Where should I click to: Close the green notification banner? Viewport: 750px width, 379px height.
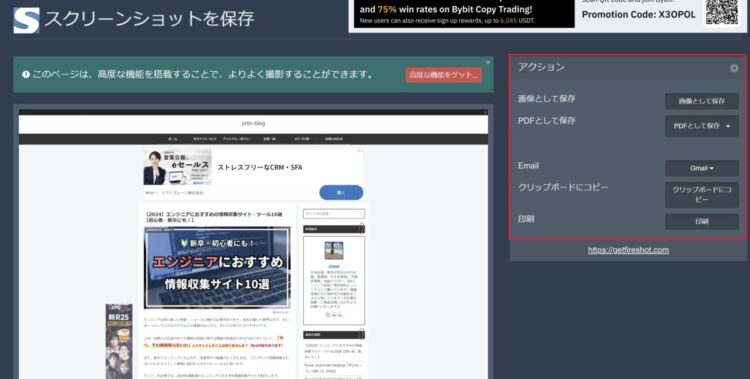488,62
